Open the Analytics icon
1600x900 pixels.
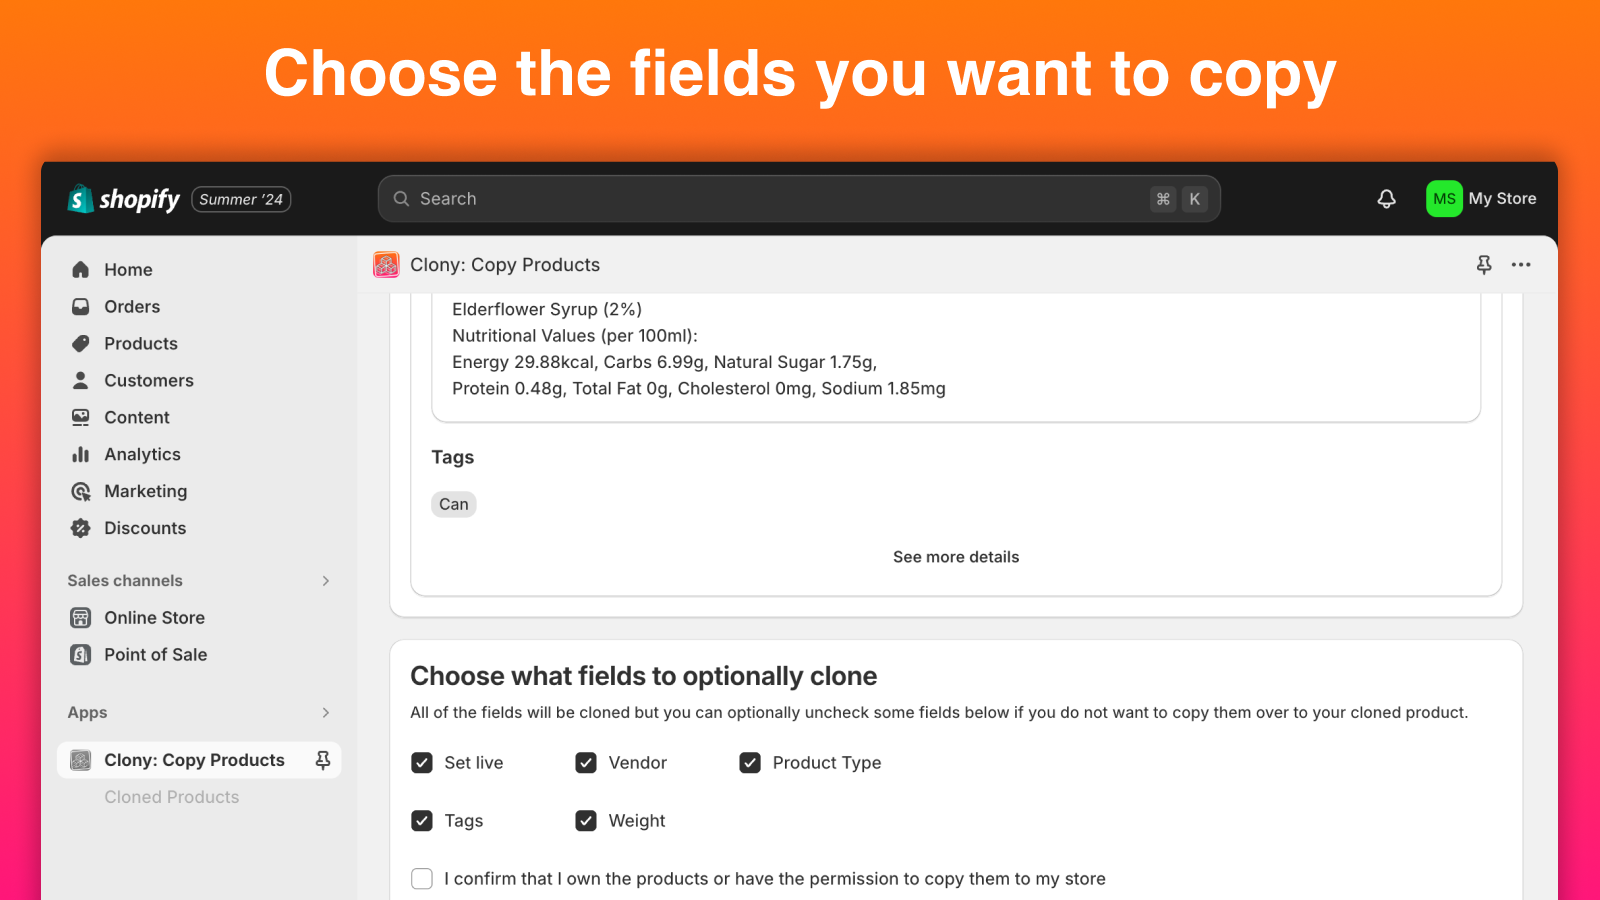(80, 454)
